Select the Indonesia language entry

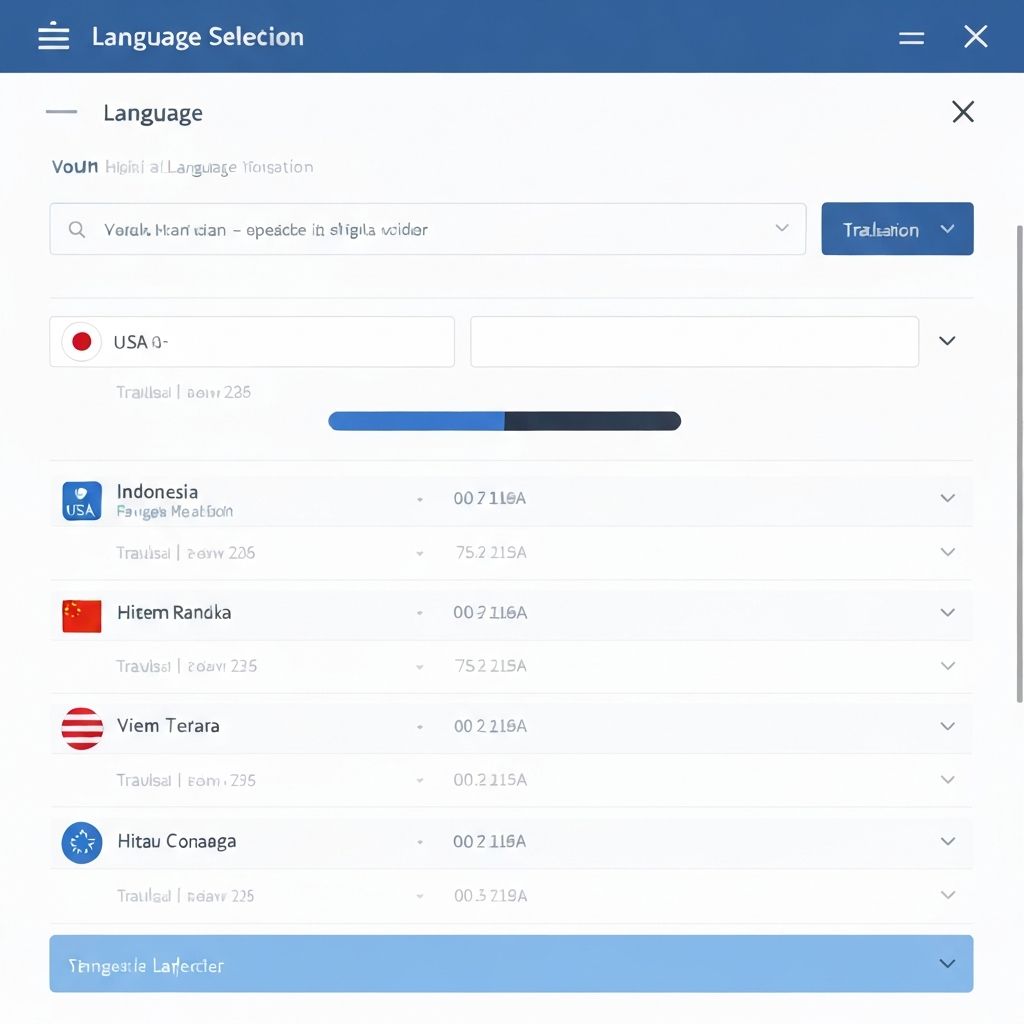(x=157, y=492)
